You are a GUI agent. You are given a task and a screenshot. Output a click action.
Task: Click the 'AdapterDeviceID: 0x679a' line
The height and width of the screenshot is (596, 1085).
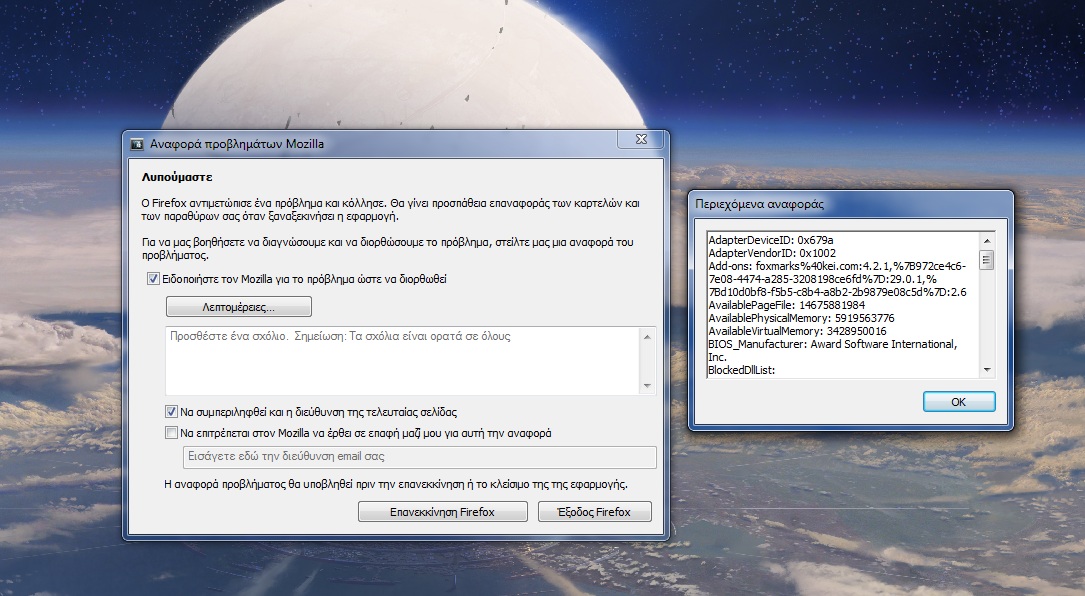tap(770, 240)
